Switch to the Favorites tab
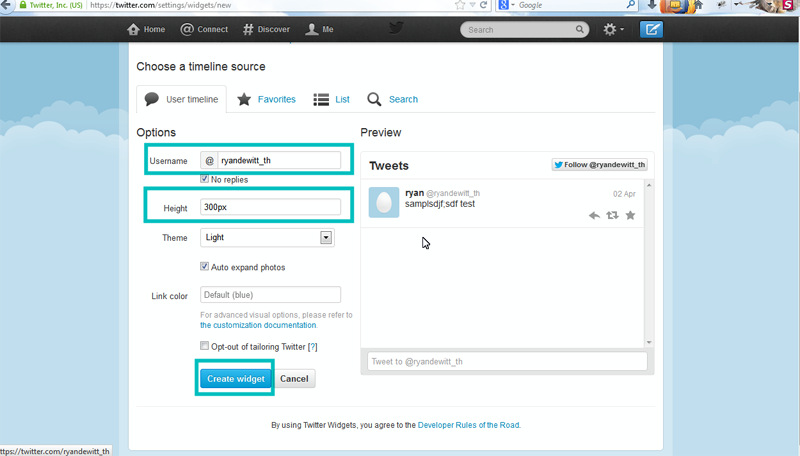The image size is (800, 456). pyautogui.click(x=266, y=99)
